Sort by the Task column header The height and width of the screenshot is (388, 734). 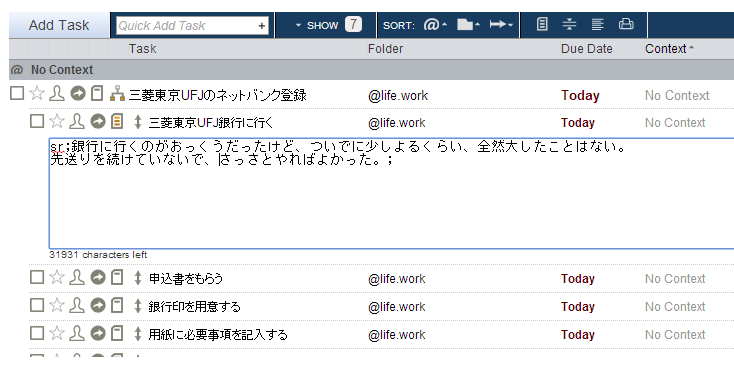point(142,49)
